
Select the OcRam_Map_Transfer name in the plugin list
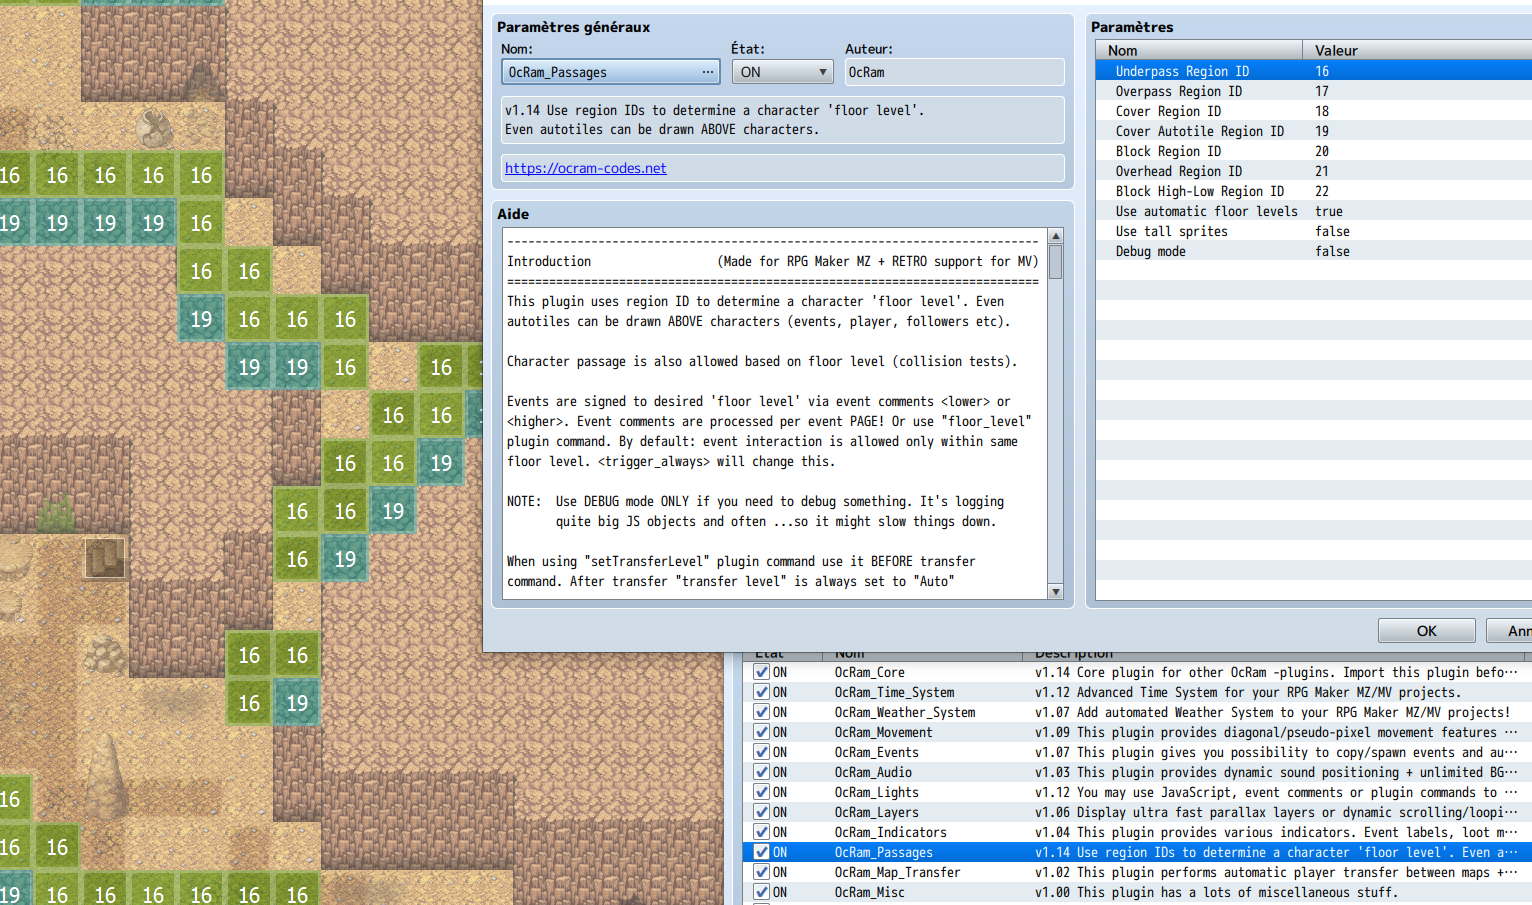(x=897, y=872)
